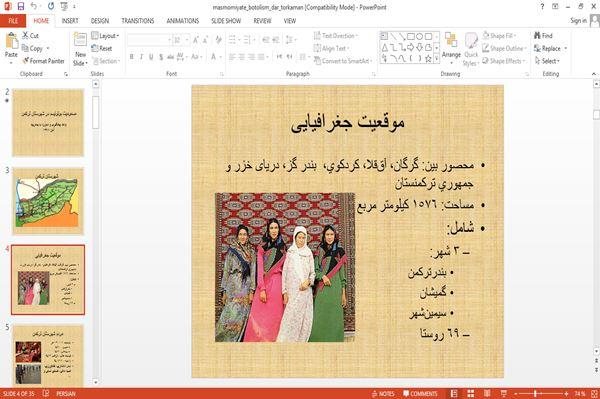Open the font color dropdown

[x=220, y=57]
